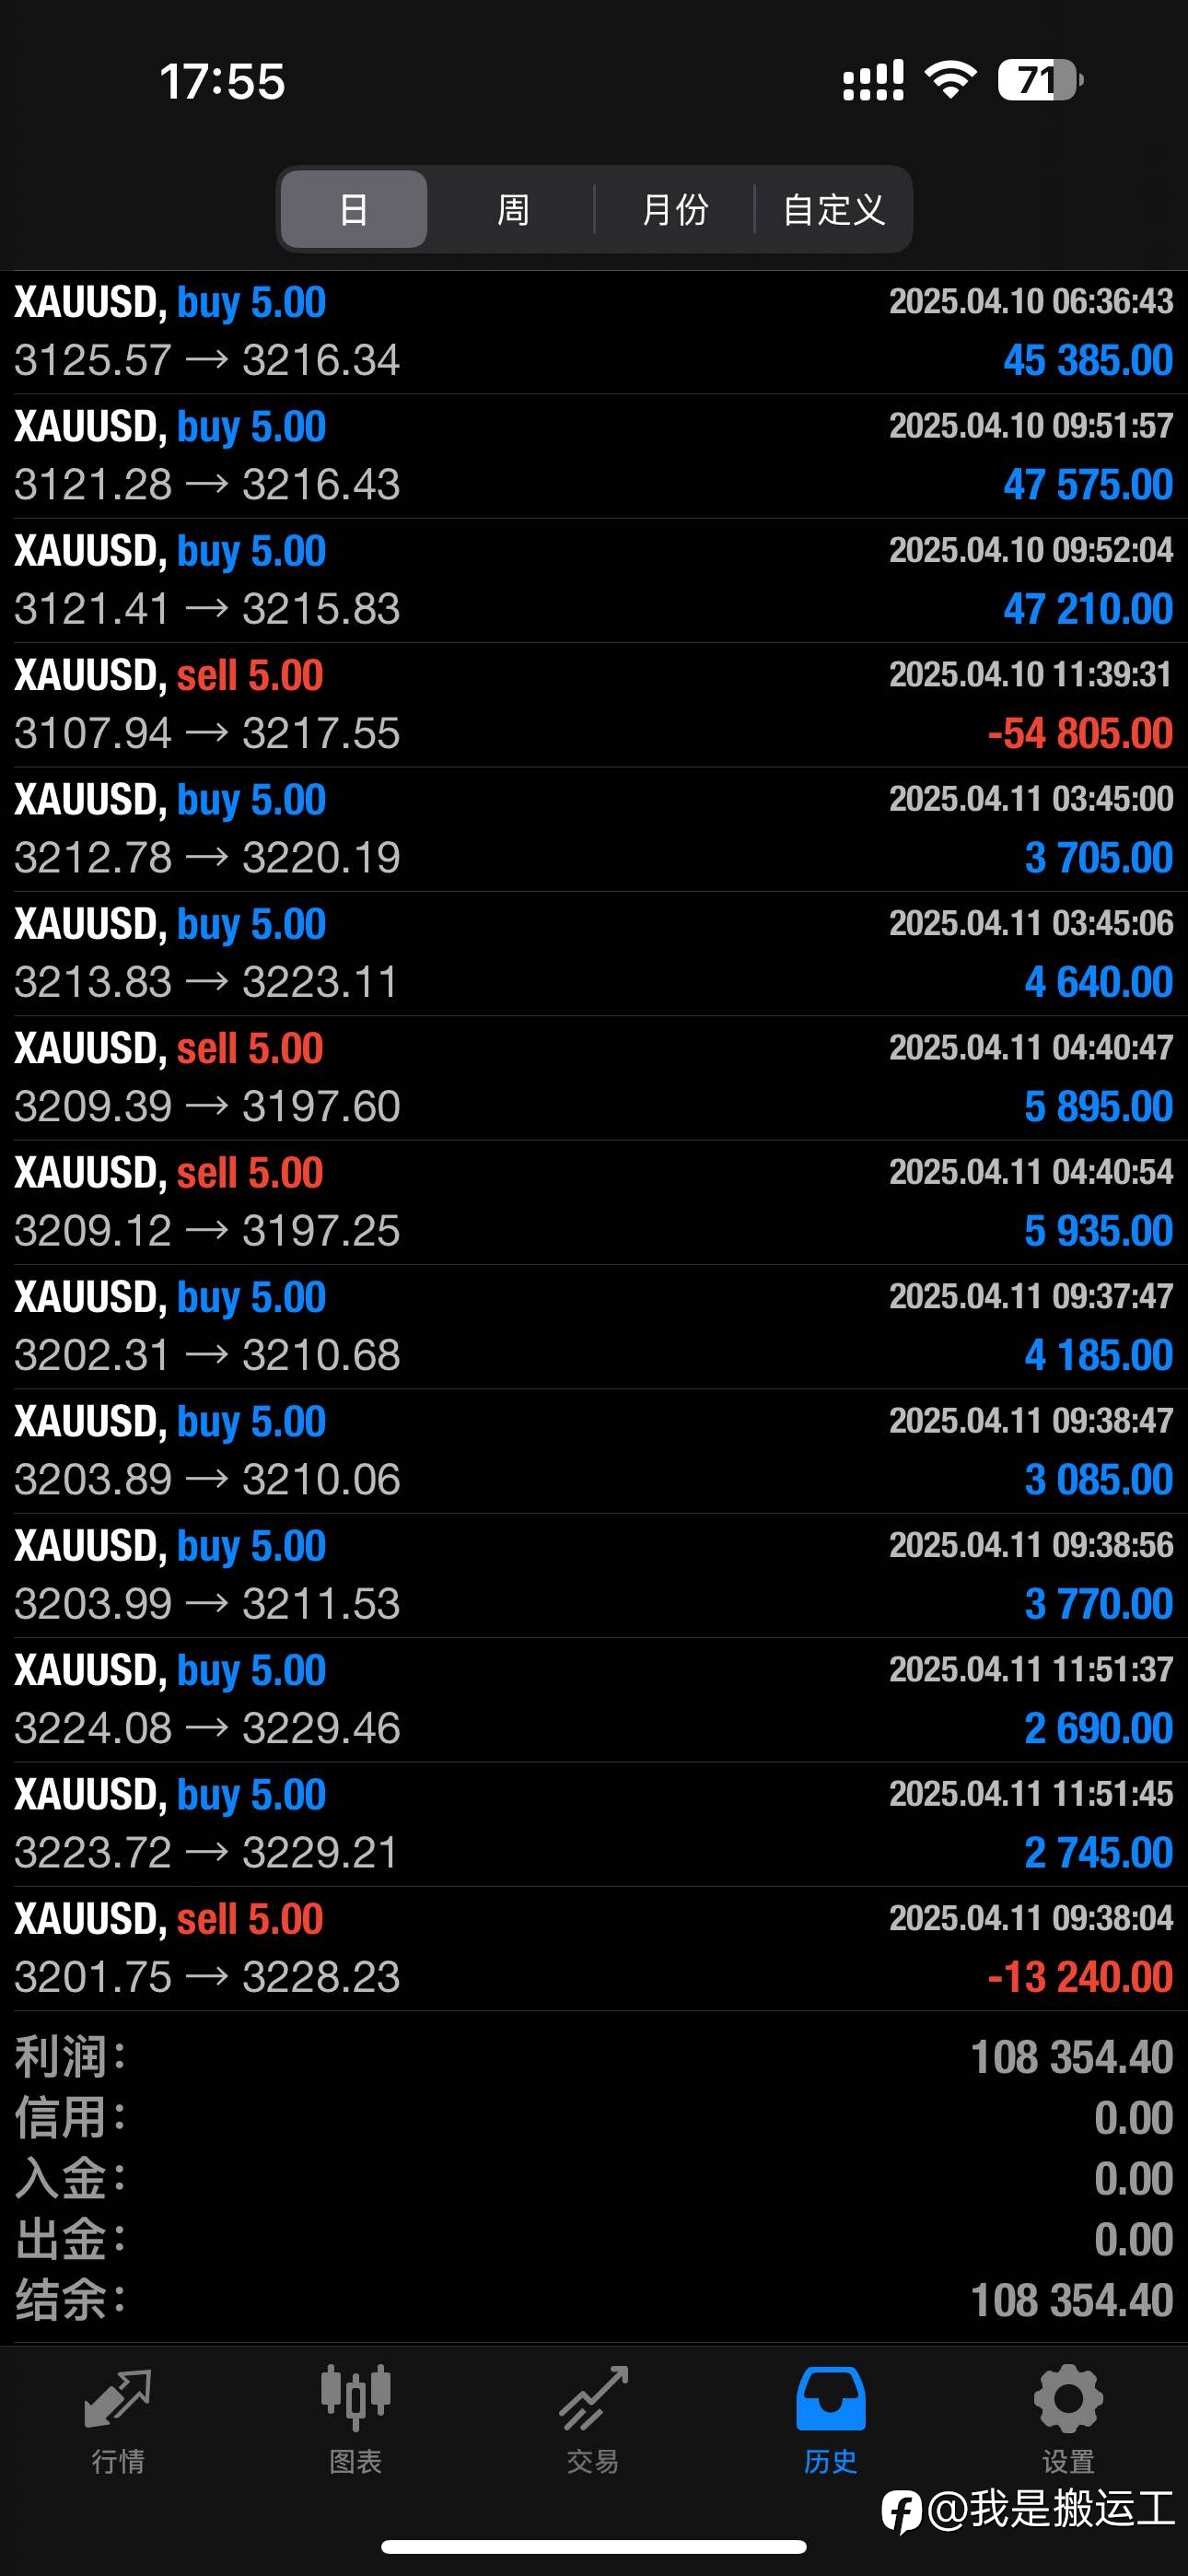This screenshot has width=1188, height=2576.
Task: Tap the 信用 credit summary row
Action: tap(594, 2119)
